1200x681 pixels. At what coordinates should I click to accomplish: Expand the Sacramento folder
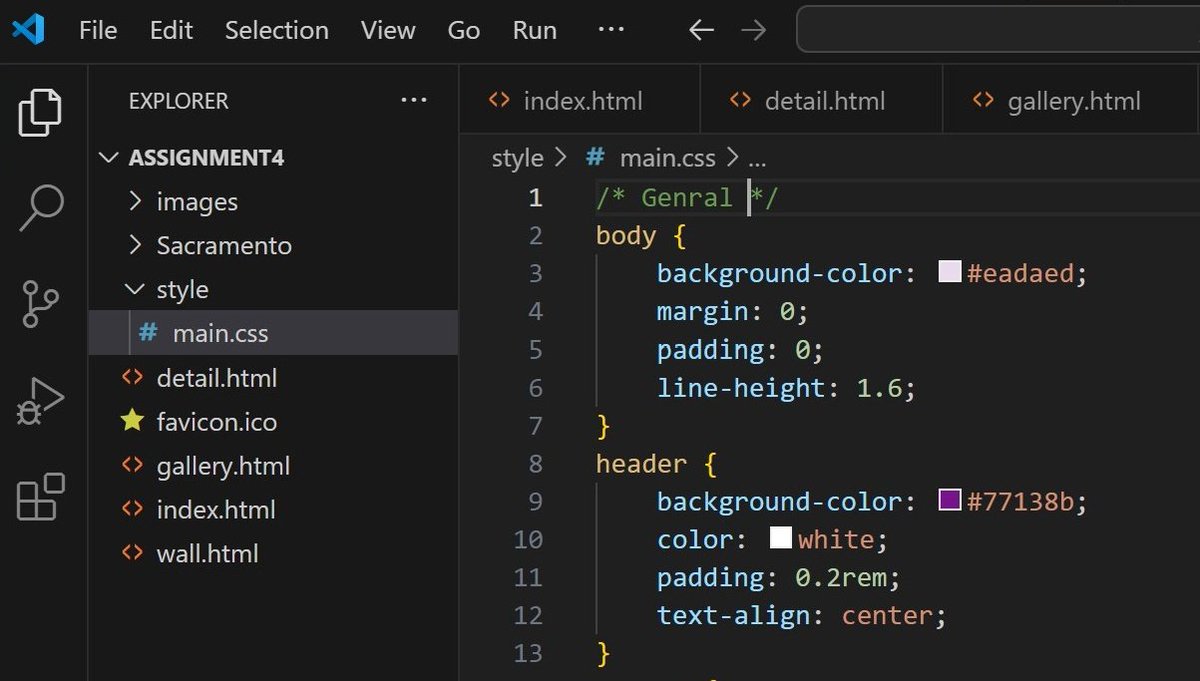coord(273,246)
